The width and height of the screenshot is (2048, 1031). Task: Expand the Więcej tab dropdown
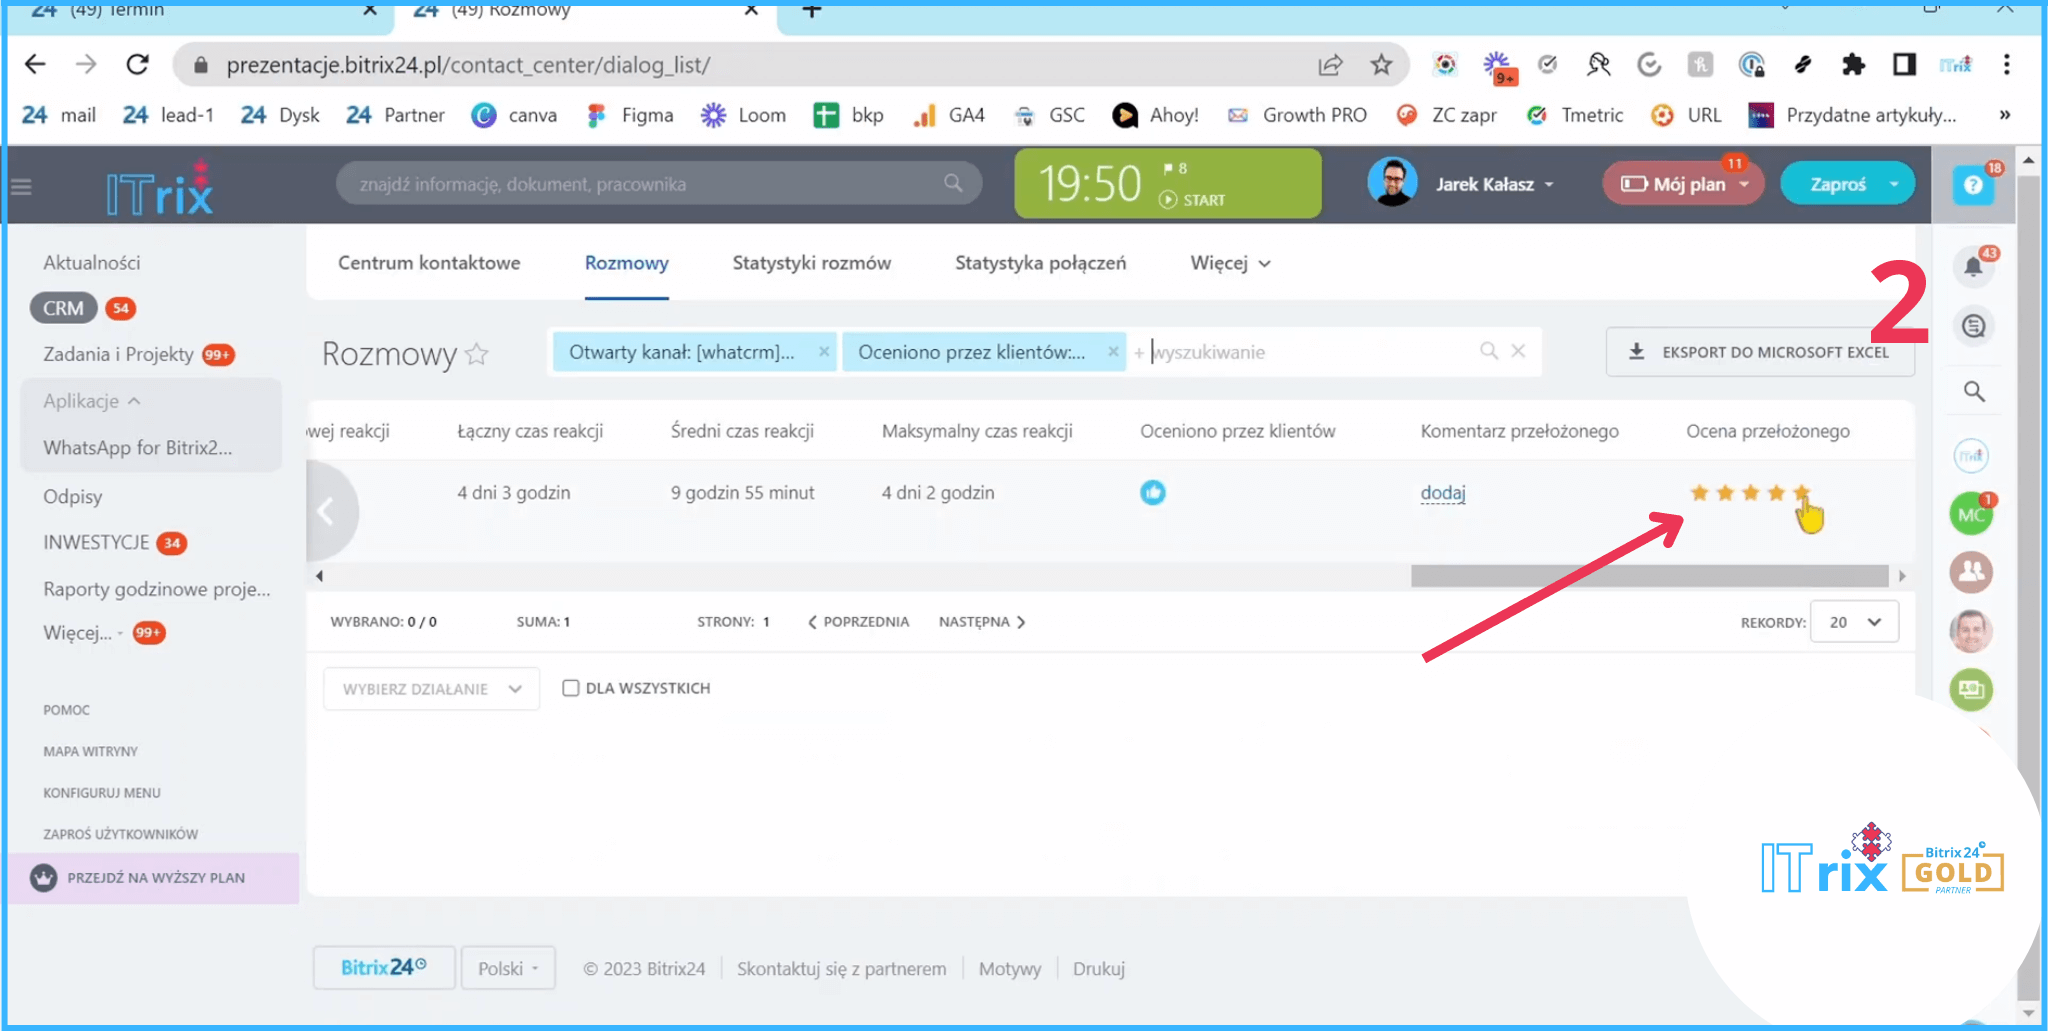(1229, 263)
